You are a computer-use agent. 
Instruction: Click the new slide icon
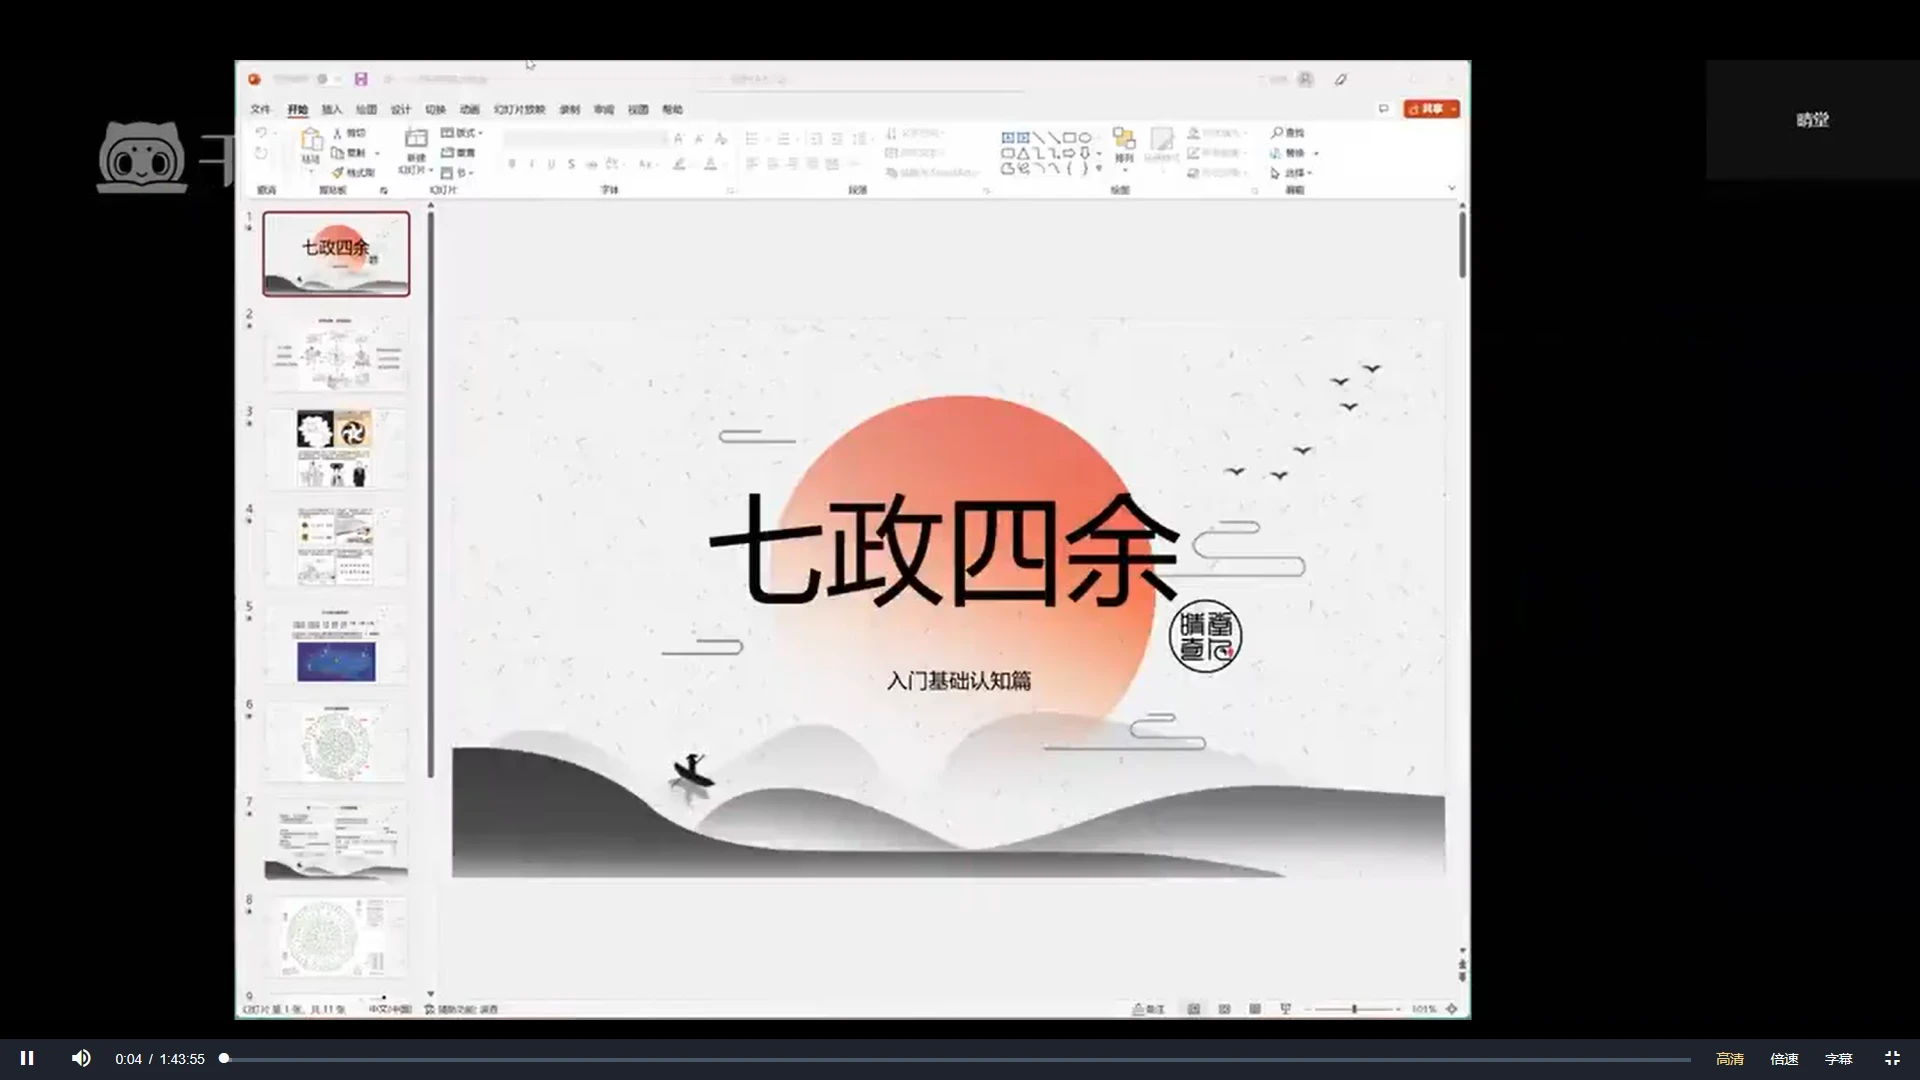click(x=416, y=139)
